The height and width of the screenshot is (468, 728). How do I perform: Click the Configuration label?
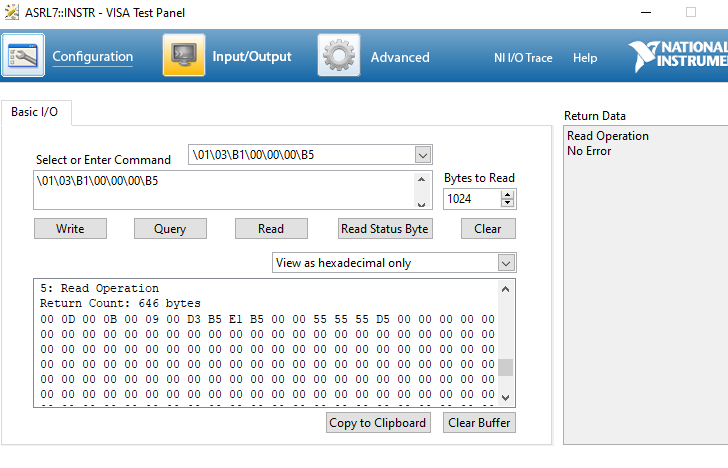[x=92, y=57]
